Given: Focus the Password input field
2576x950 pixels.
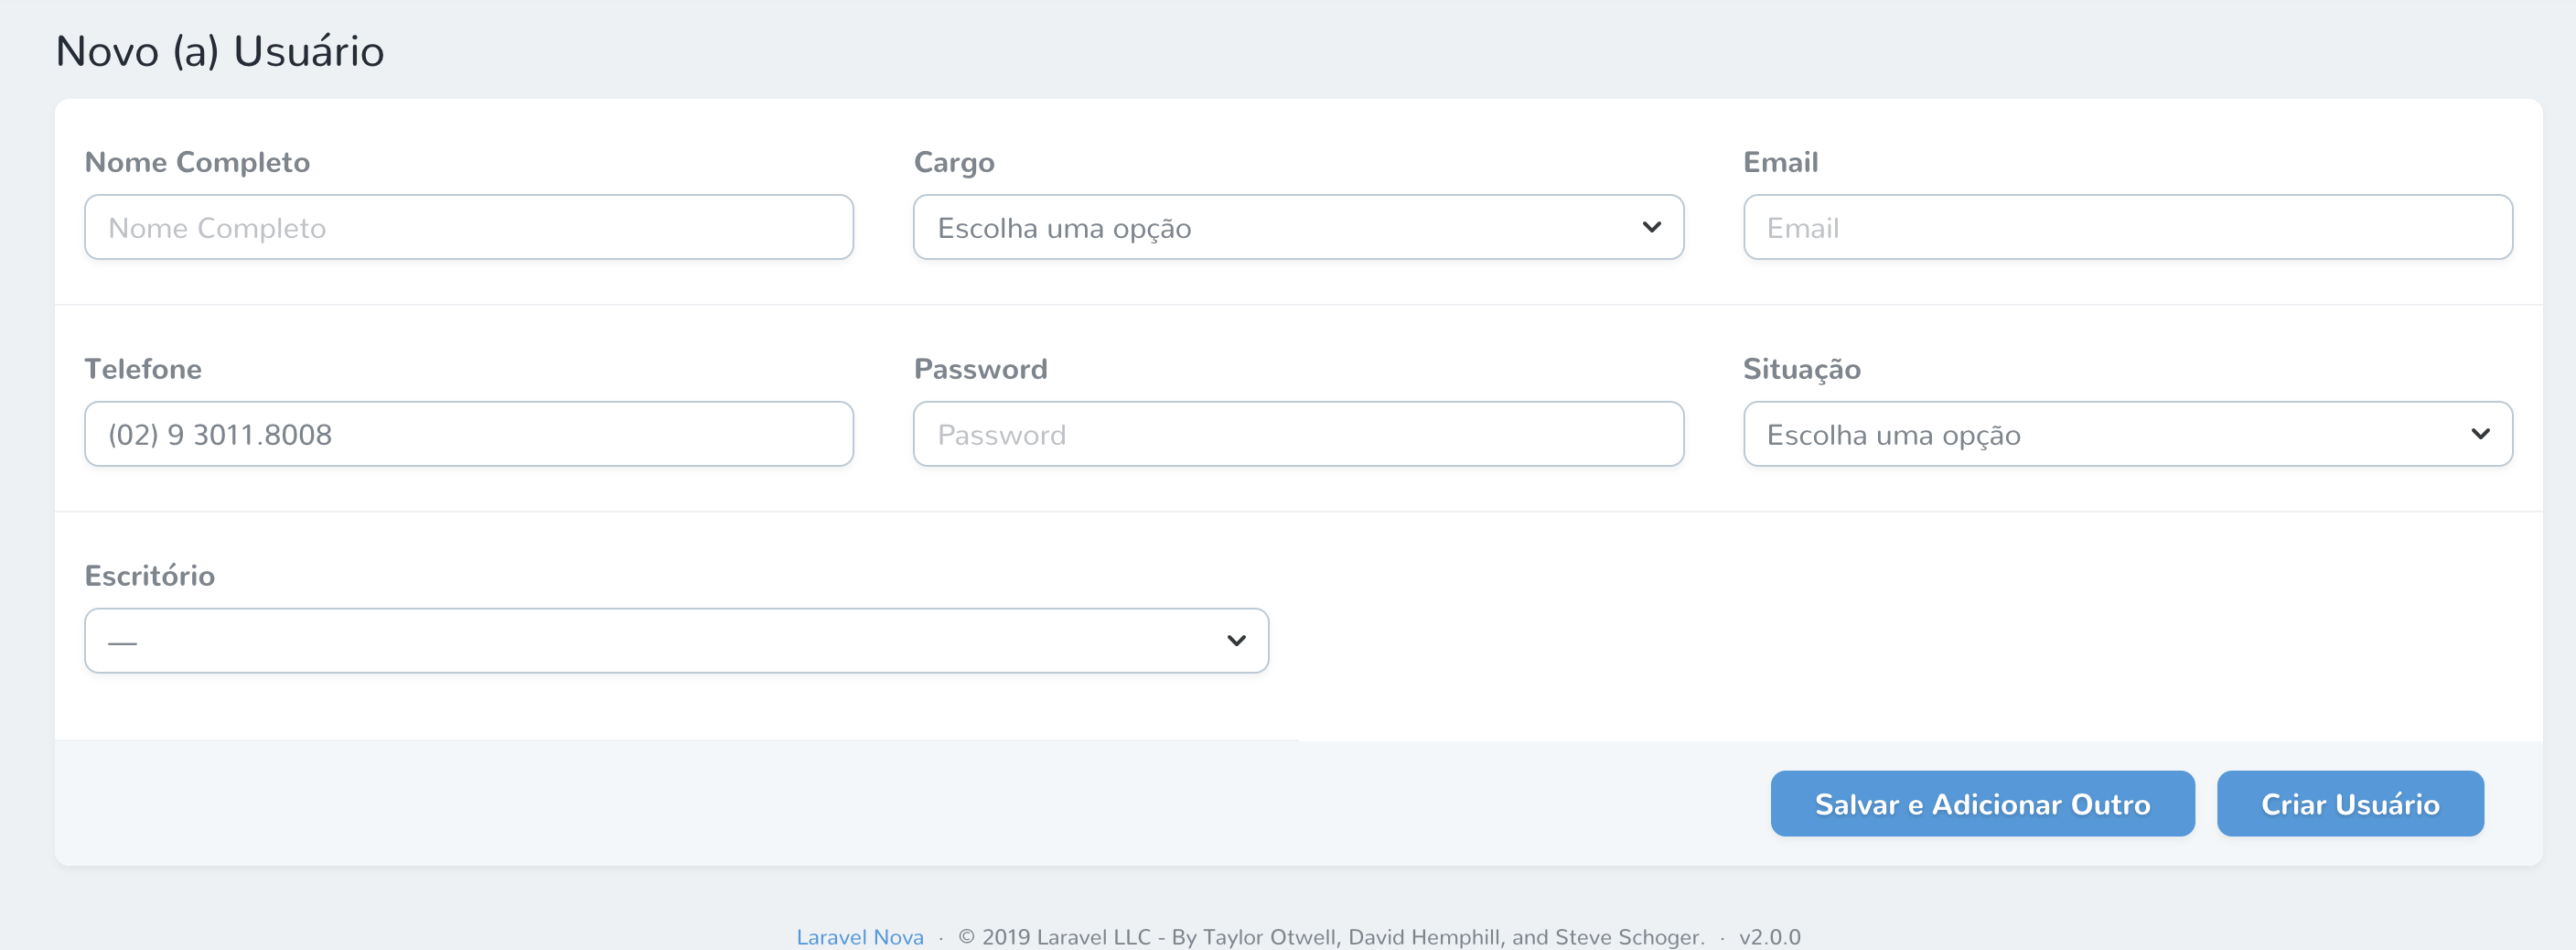Looking at the screenshot, I should [1298, 433].
